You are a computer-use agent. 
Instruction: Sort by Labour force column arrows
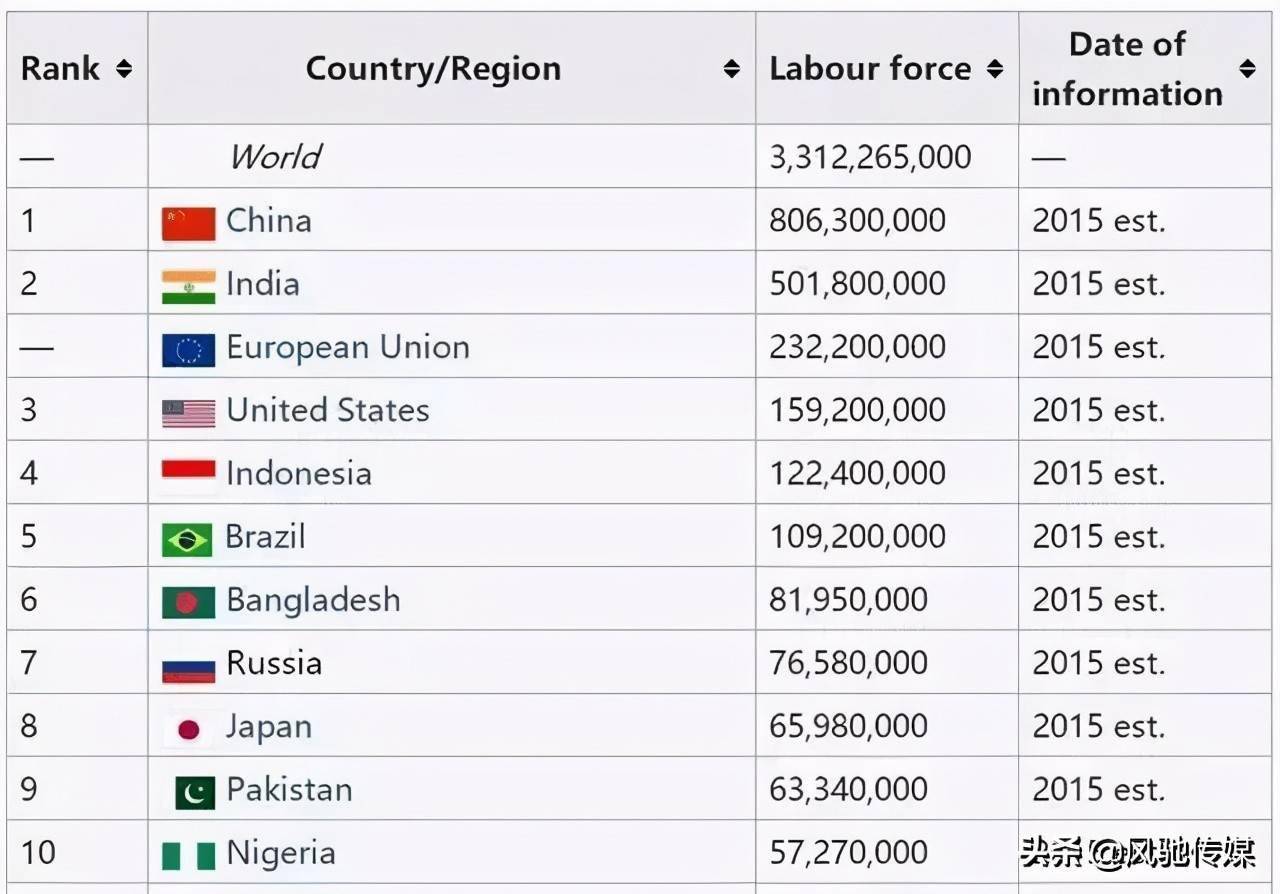pyautogui.click(x=994, y=68)
